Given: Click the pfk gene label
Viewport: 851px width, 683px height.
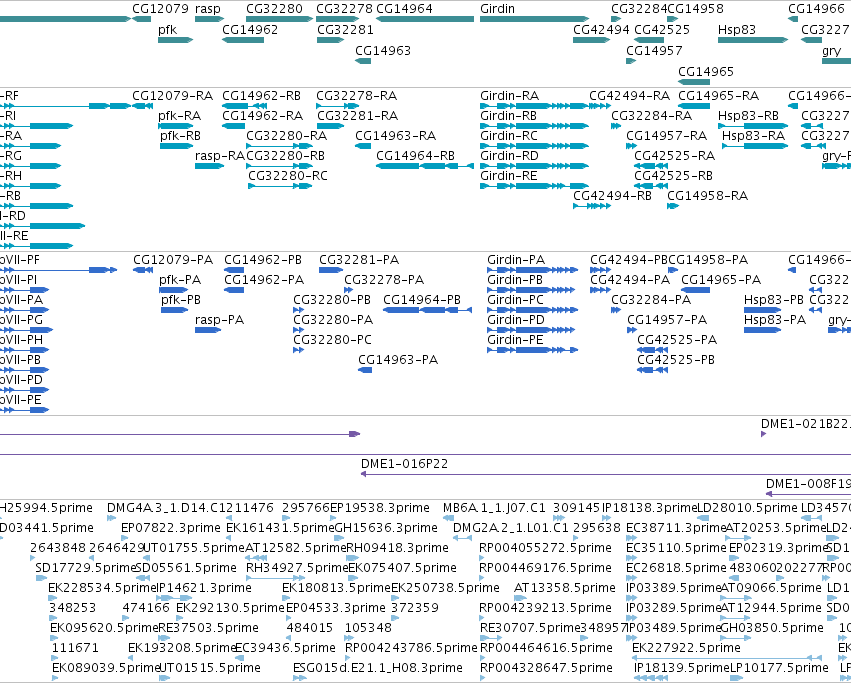Looking at the screenshot, I should pyautogui.click(x=168, y=29).
